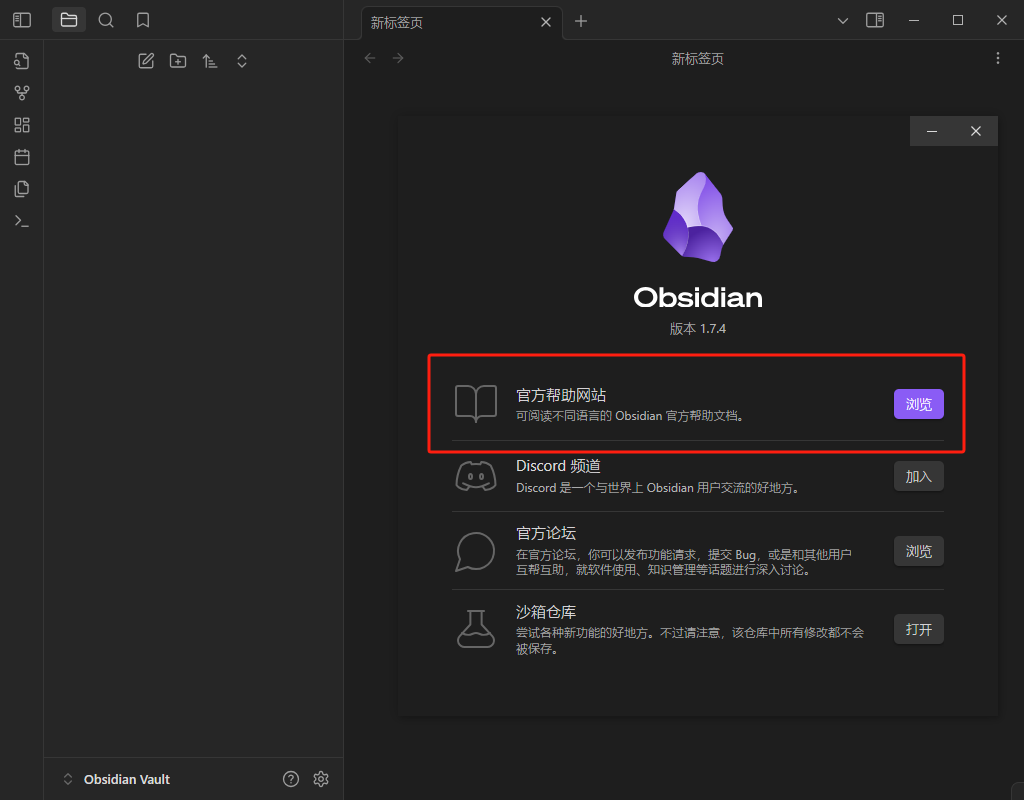Viewport: 1024px width, 800px height.
Task: Join the Discord channel
Action: coord(918,476)
